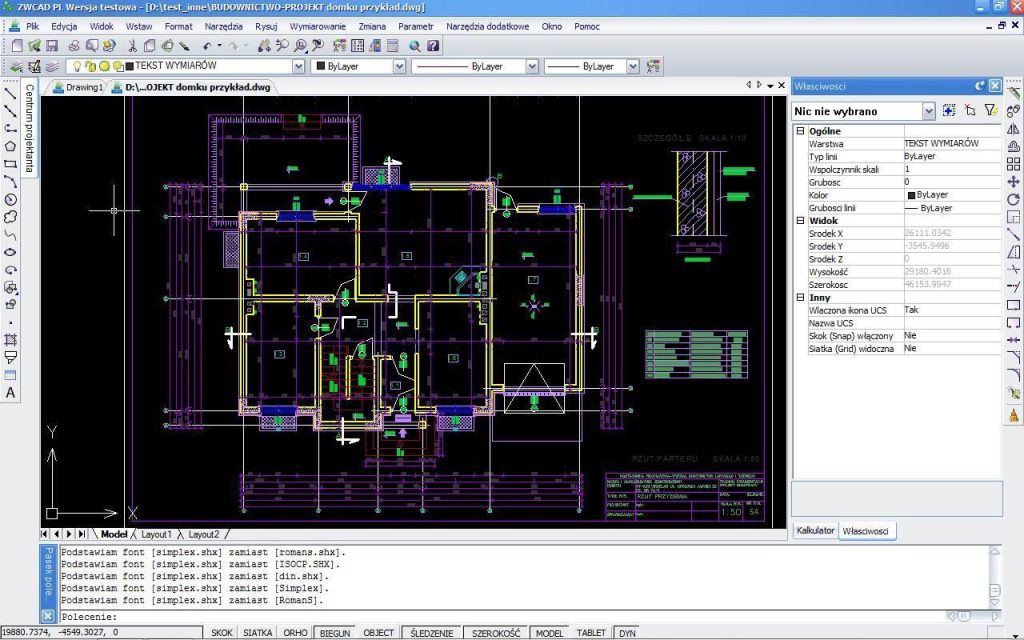Click the Print icon in toolbar
The height and width of the screenshot is (640, 1024).
tap(74, 46)
